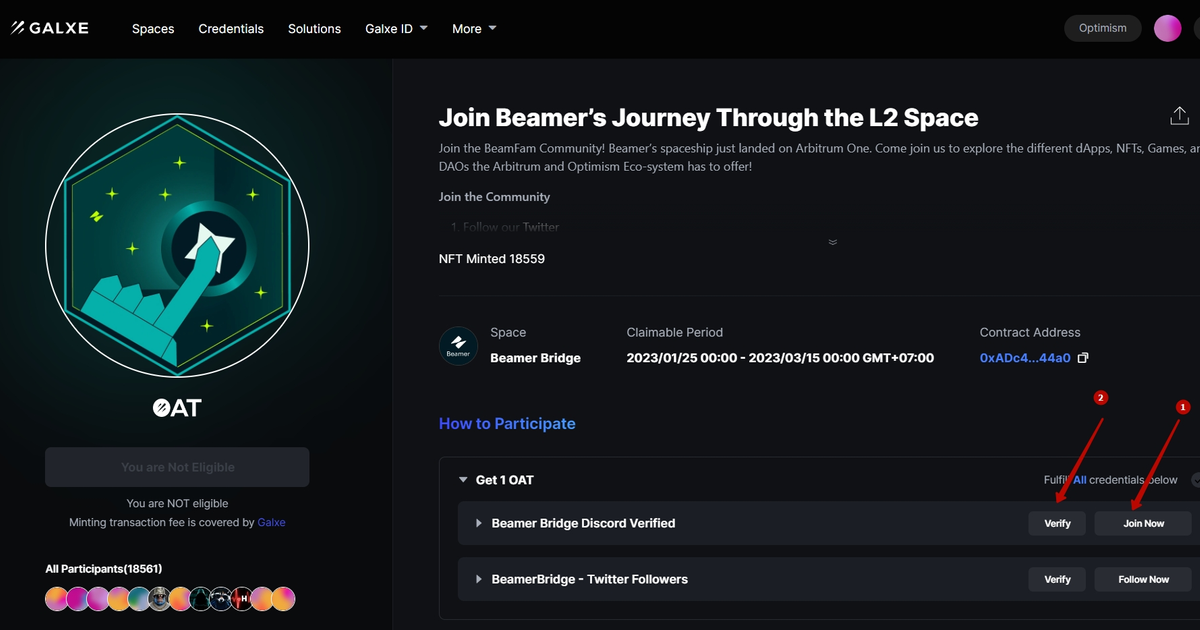
Task: Expand the Beamer Bridge Discord Verified credential
Action: [479, 523]
